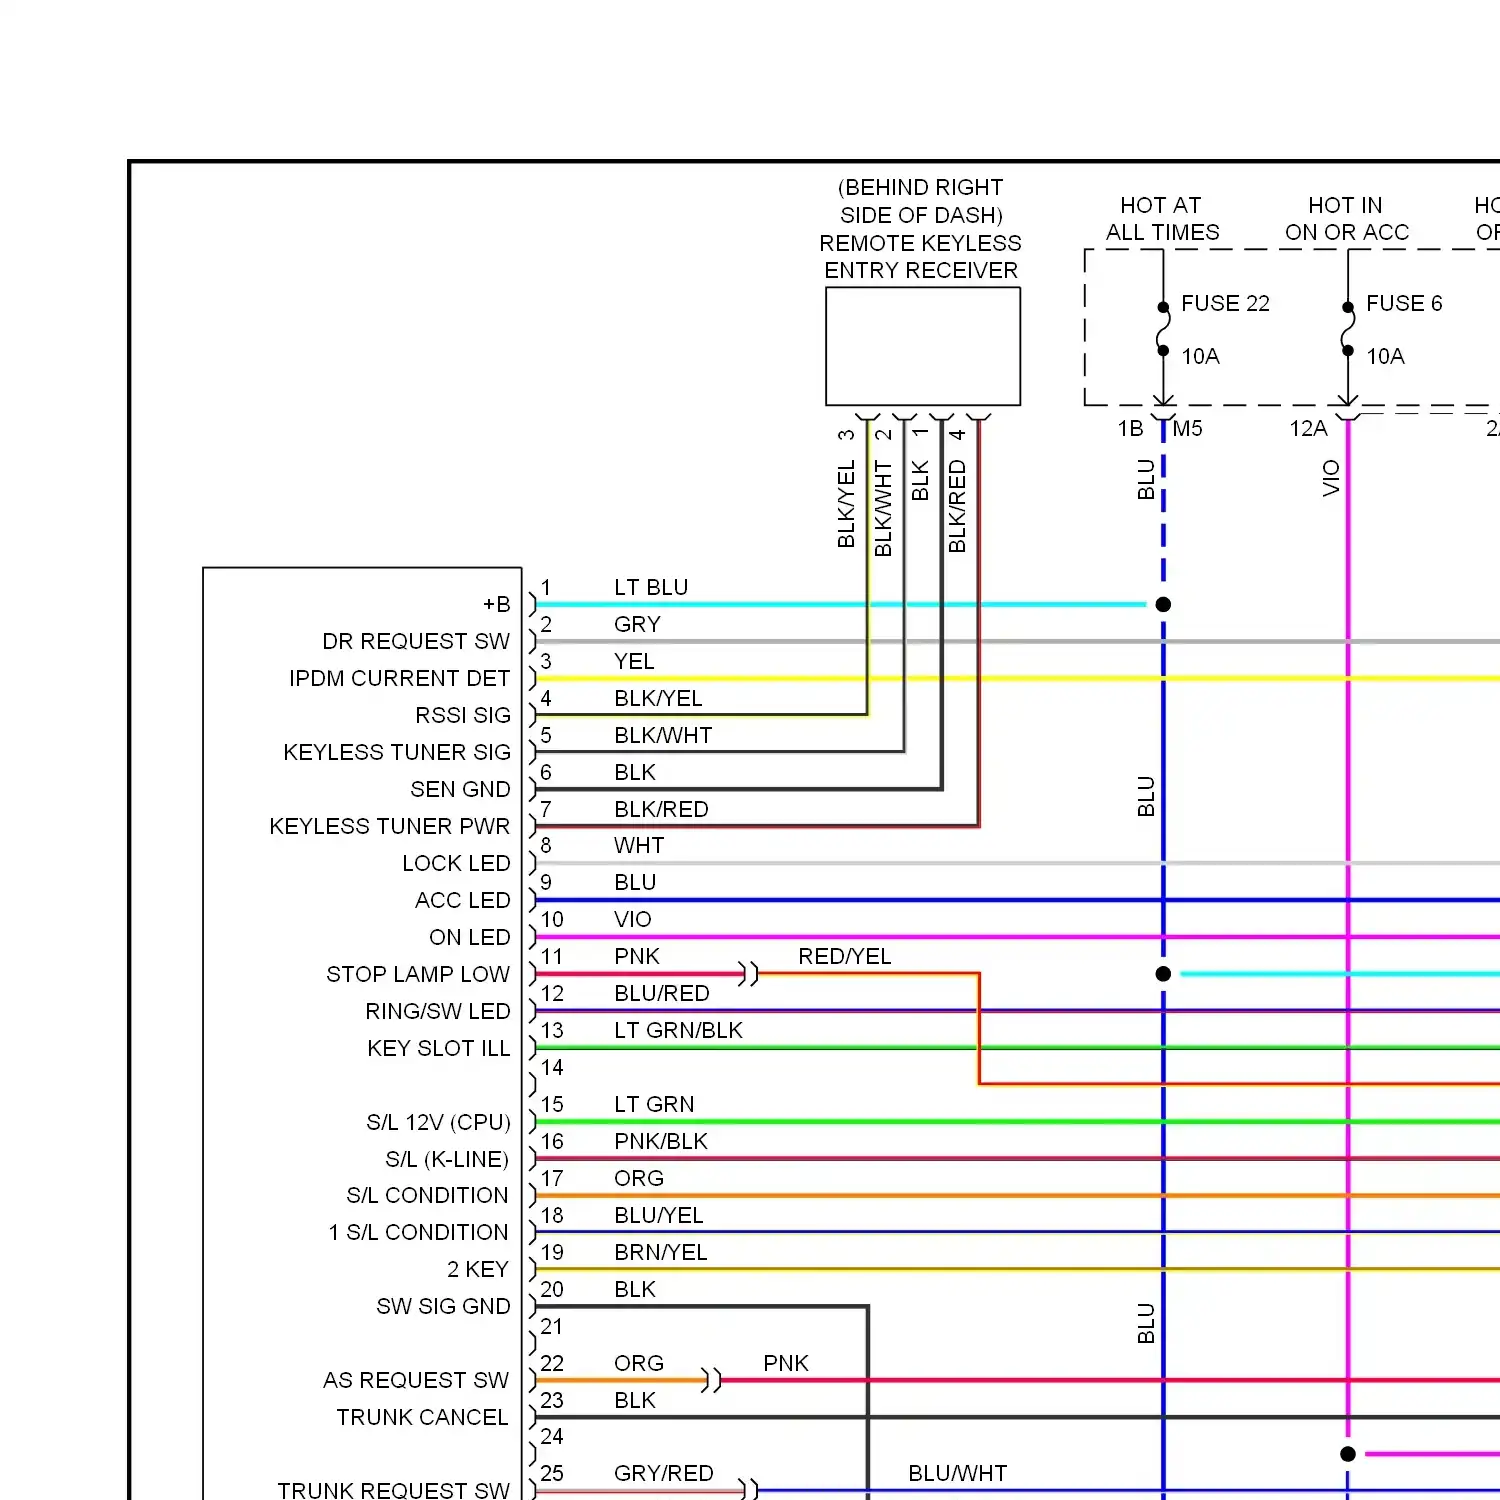Image resolution: width=1500 pixels, height=1500 pixels.
Task: Select the '10A' rating under FUSE 22
Action: [x=1200, y=356]
